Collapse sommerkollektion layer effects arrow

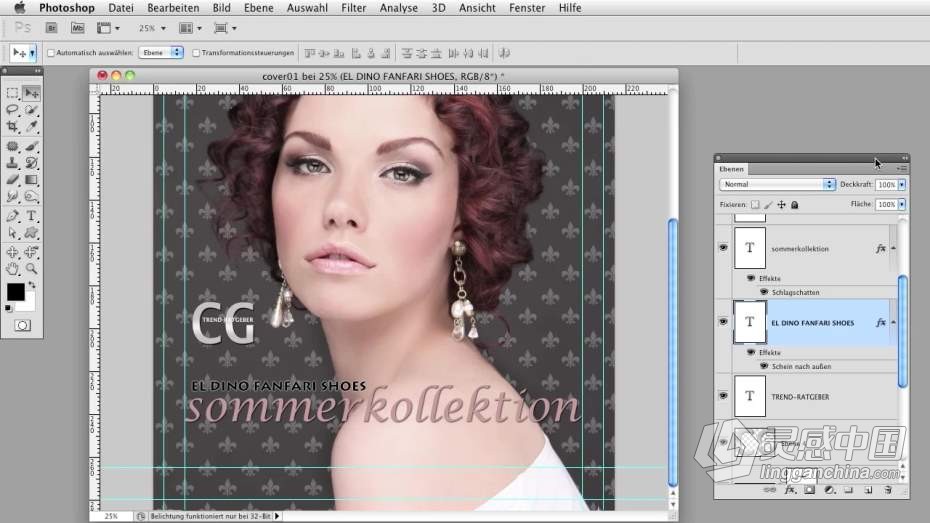tap(893, 248)
